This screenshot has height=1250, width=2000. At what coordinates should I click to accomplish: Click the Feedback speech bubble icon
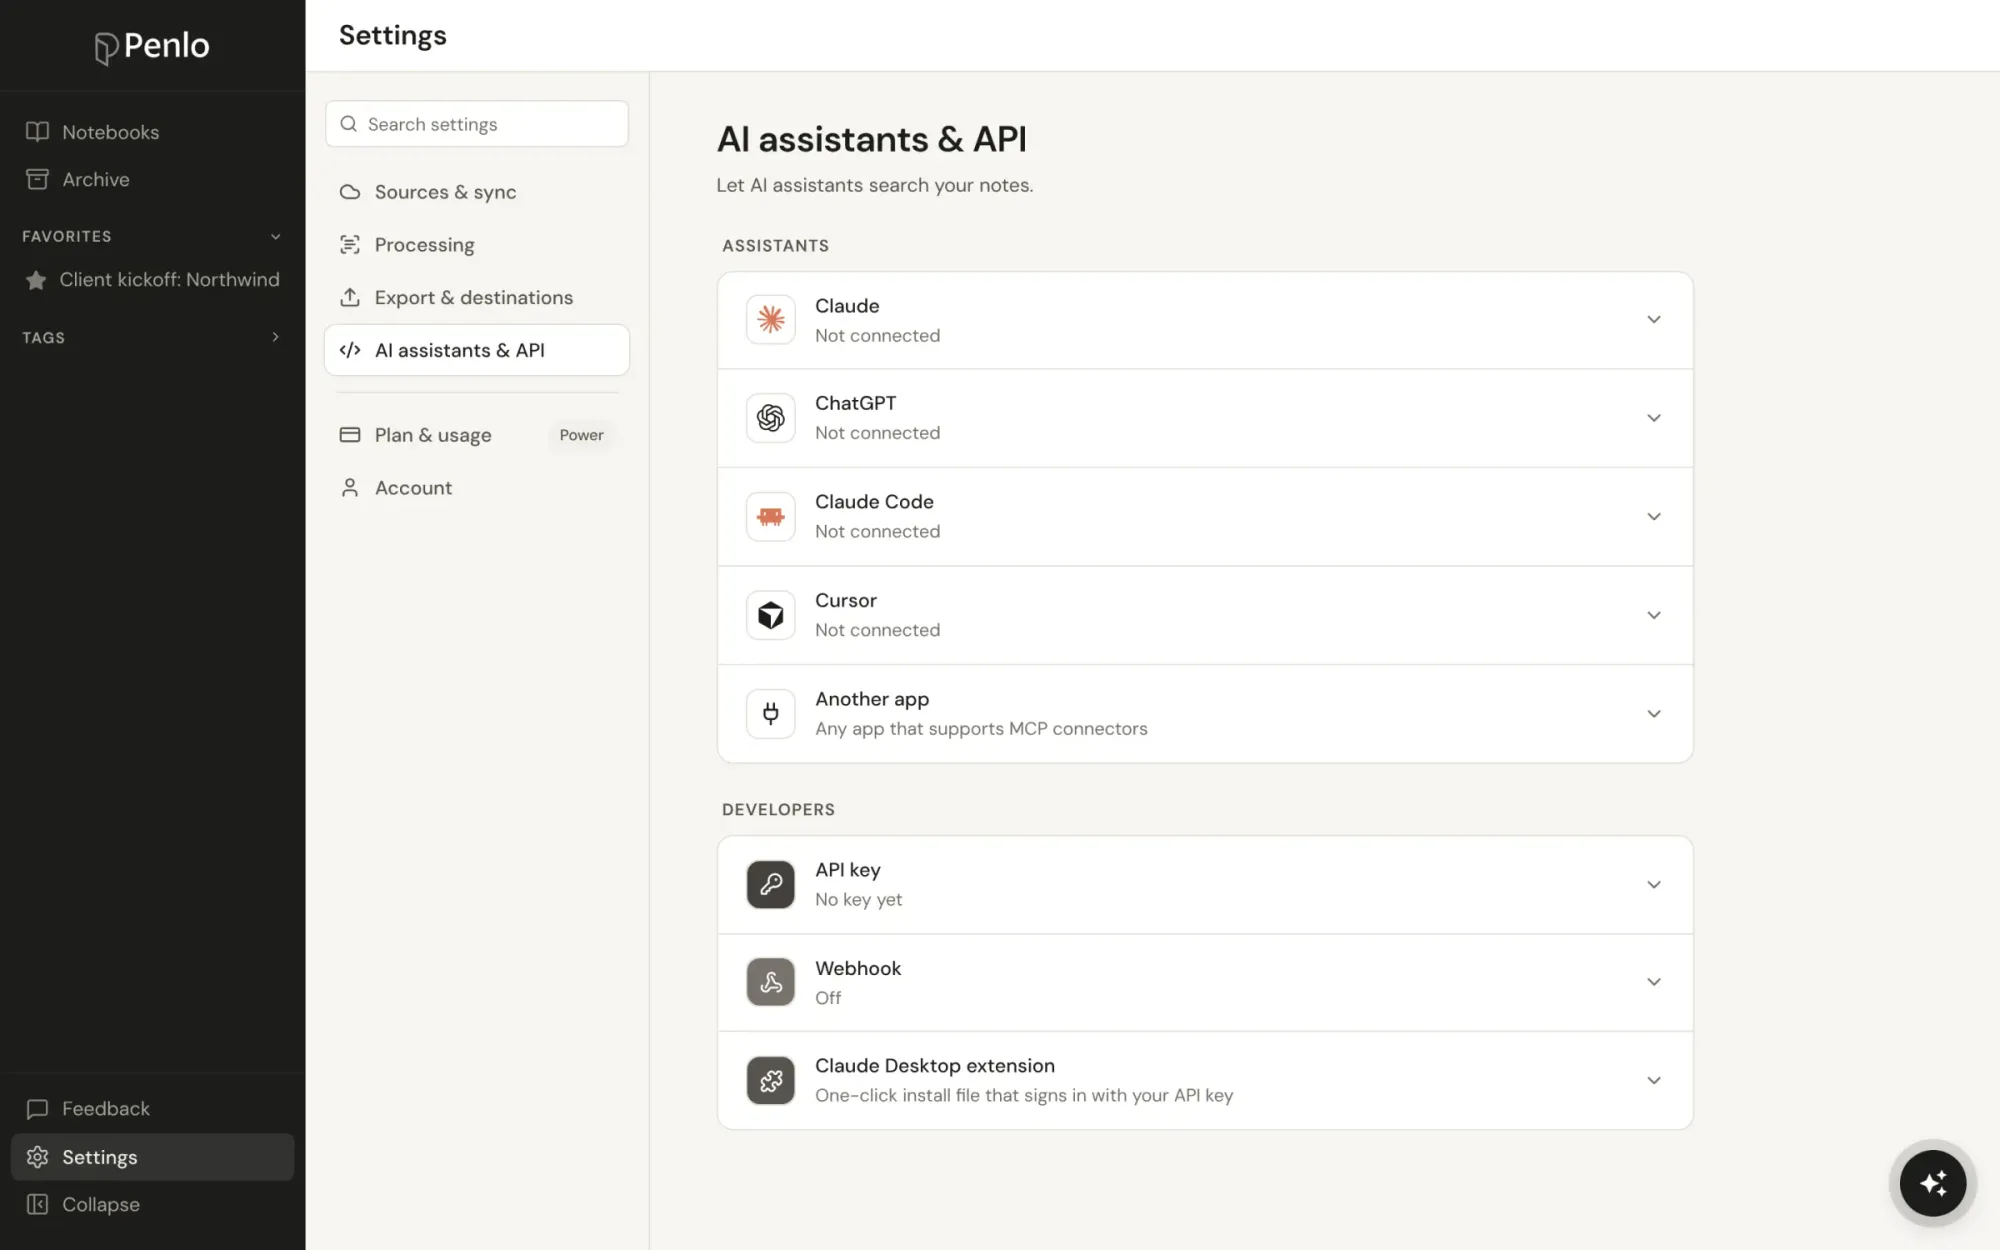(x=37, y=1109)
